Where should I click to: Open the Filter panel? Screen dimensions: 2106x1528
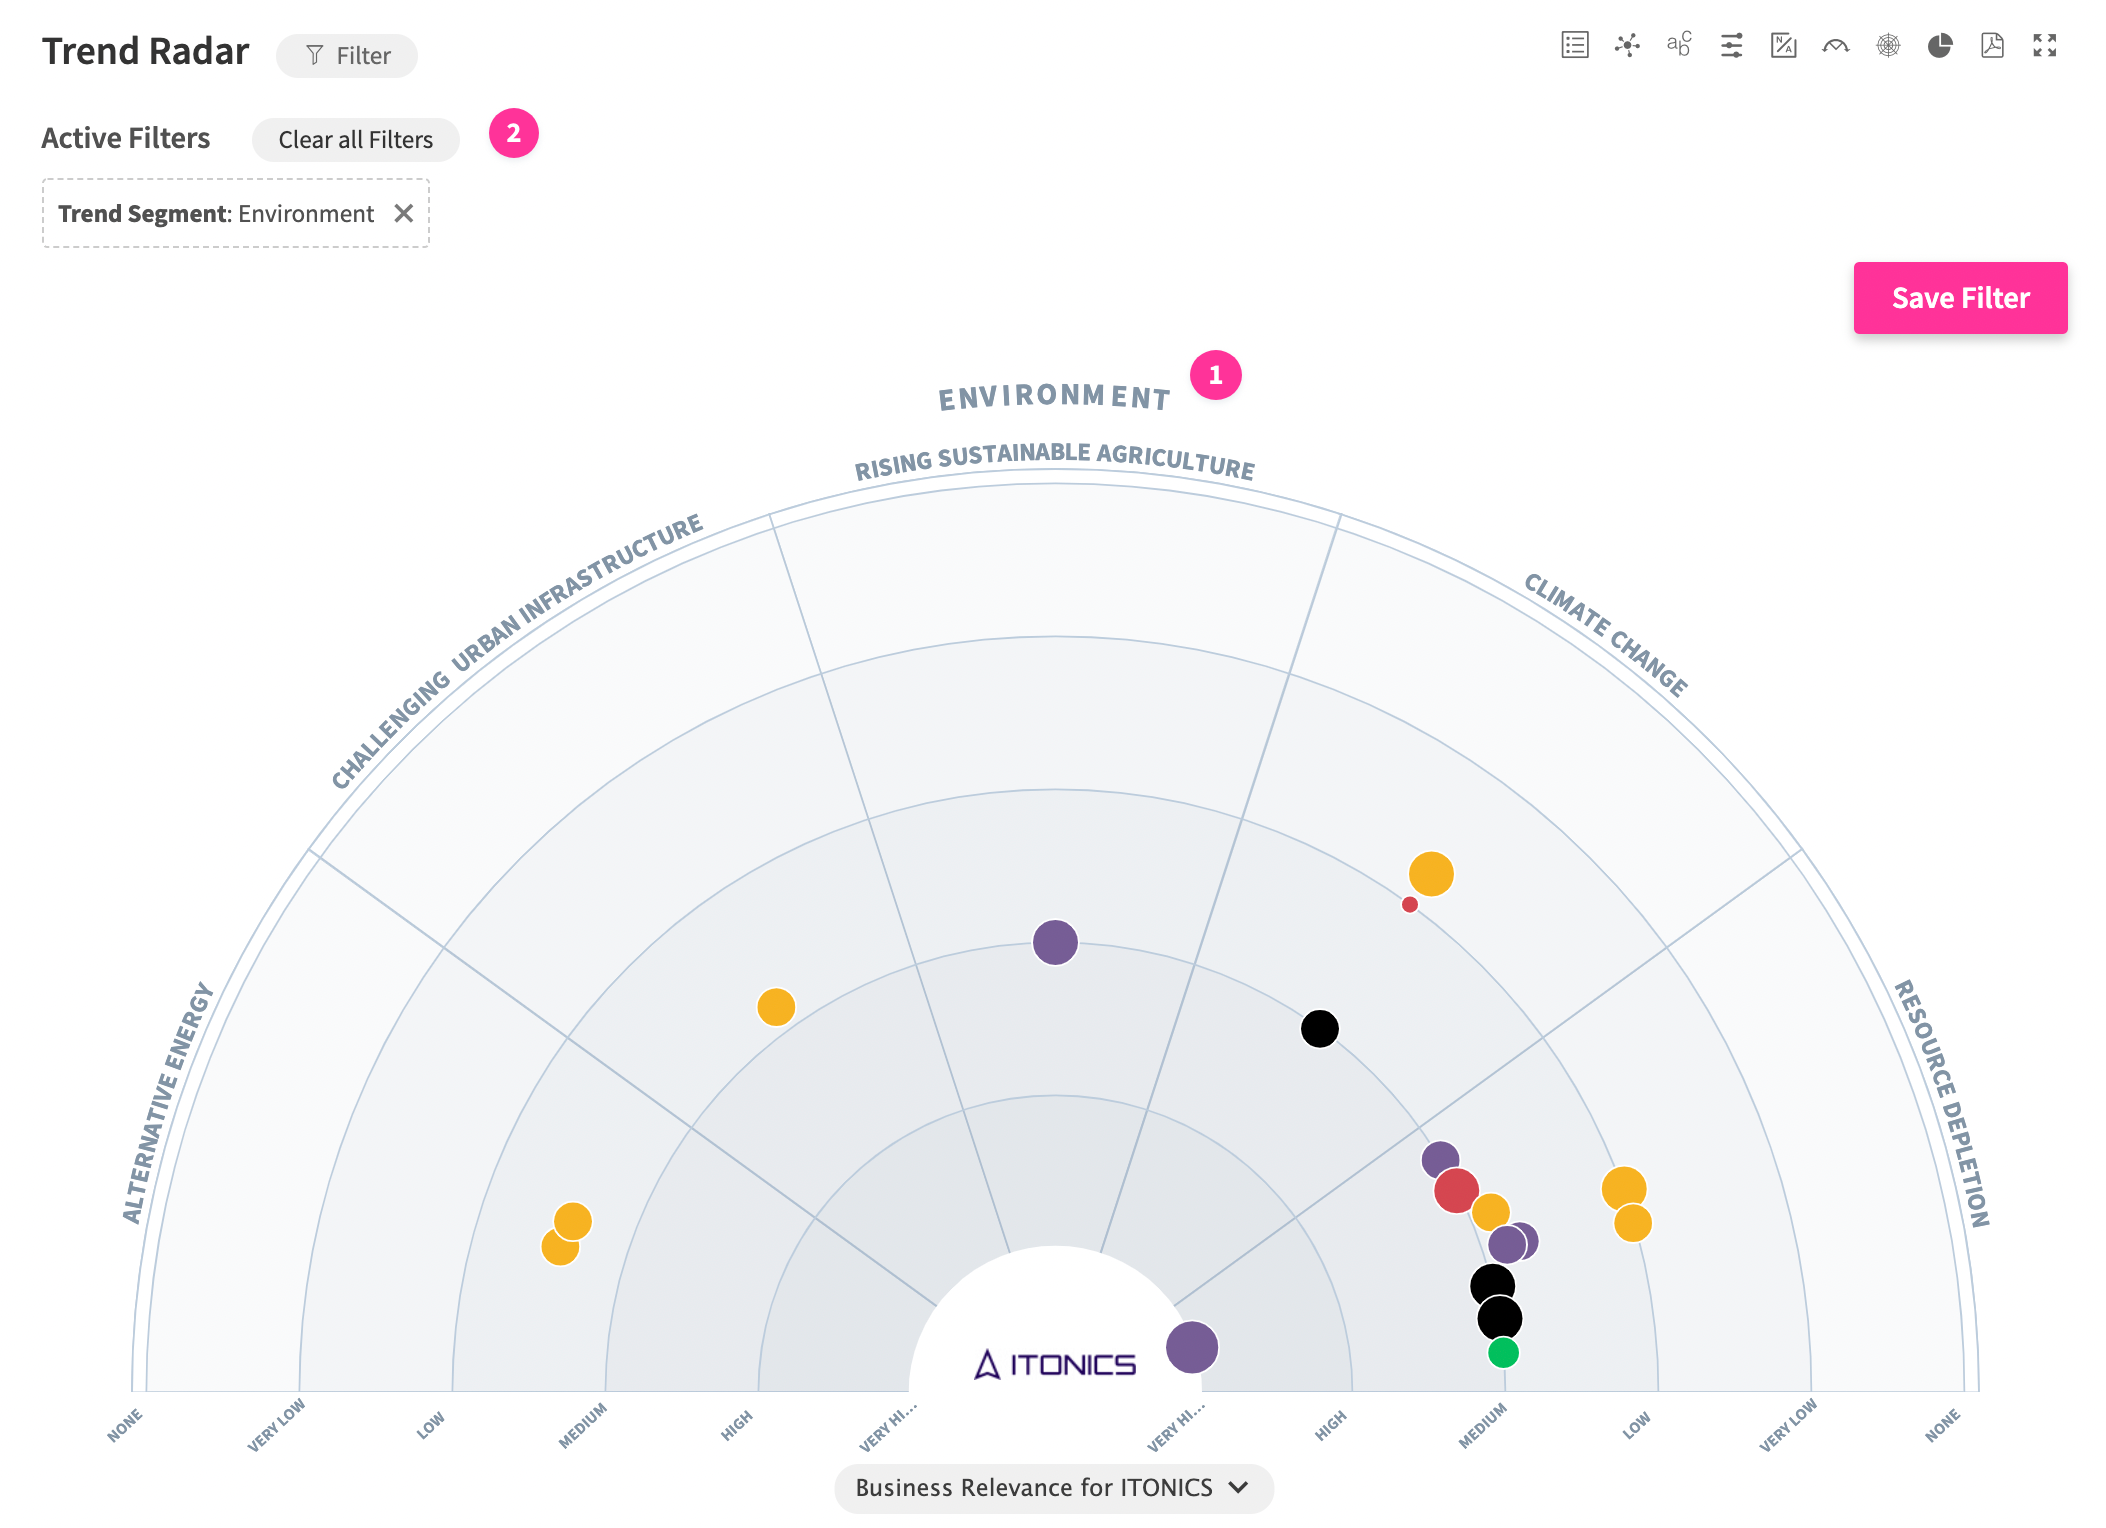[347, 56]
